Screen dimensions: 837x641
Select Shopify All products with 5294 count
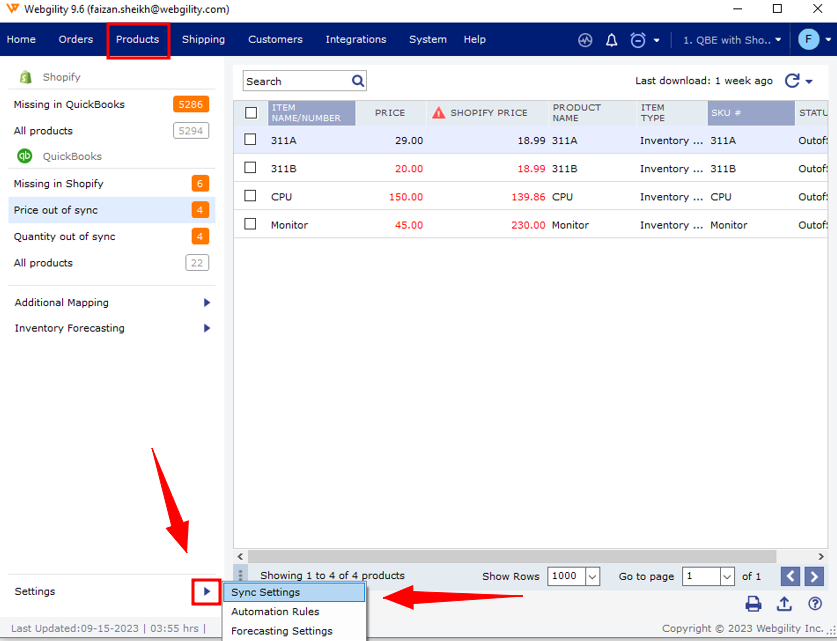[x=112, y=131]
